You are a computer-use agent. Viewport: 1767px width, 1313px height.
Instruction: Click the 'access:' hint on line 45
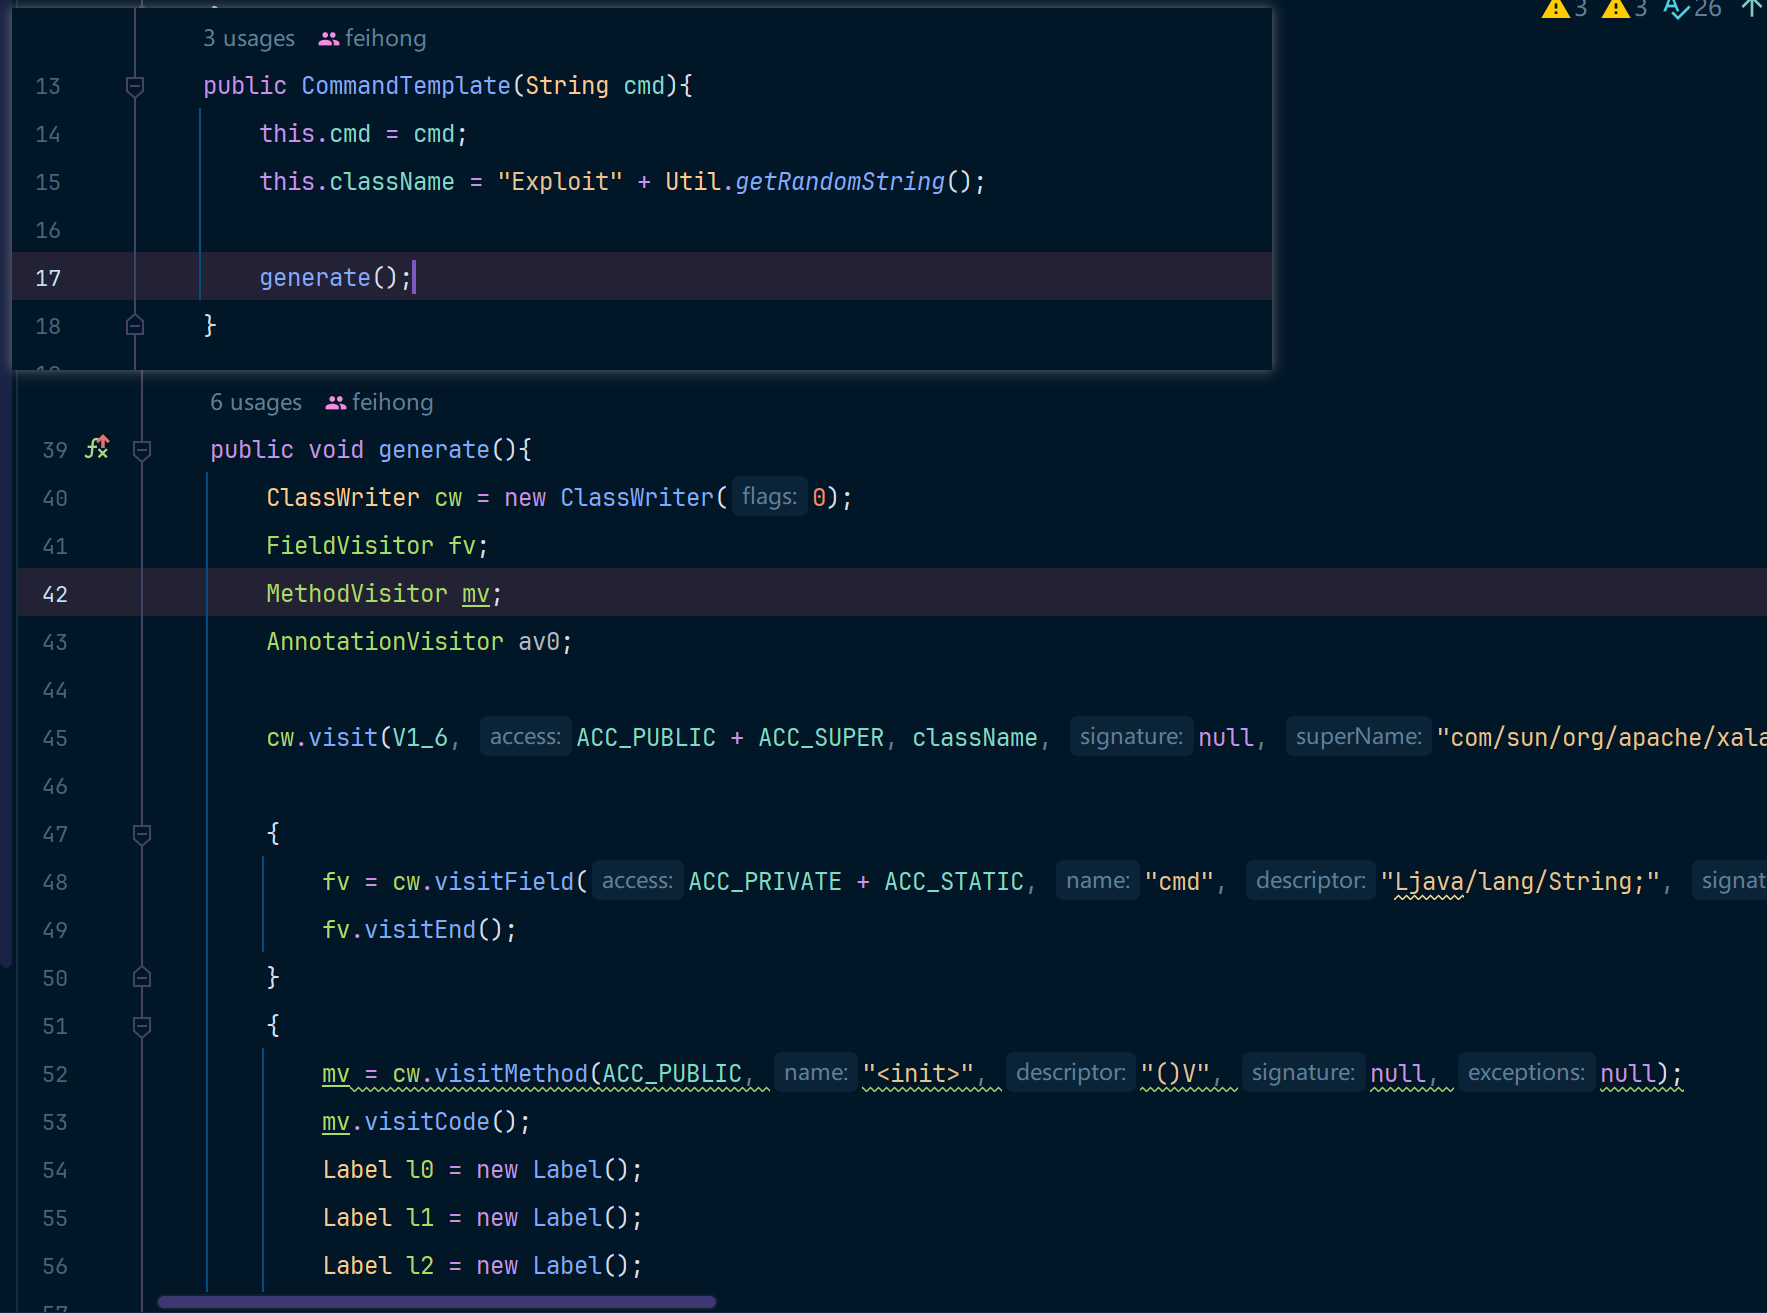tap(525, 737)
